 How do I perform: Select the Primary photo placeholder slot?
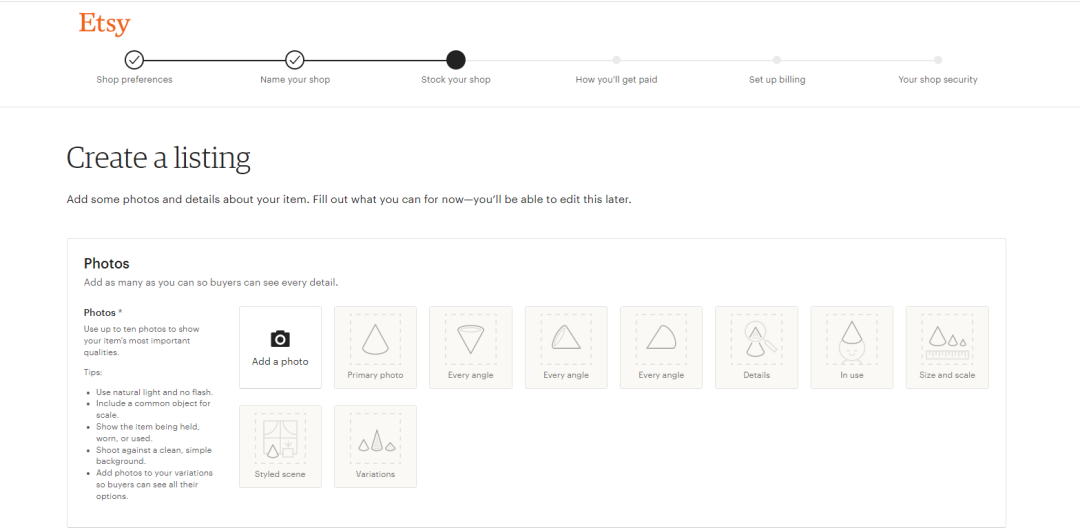375,347
